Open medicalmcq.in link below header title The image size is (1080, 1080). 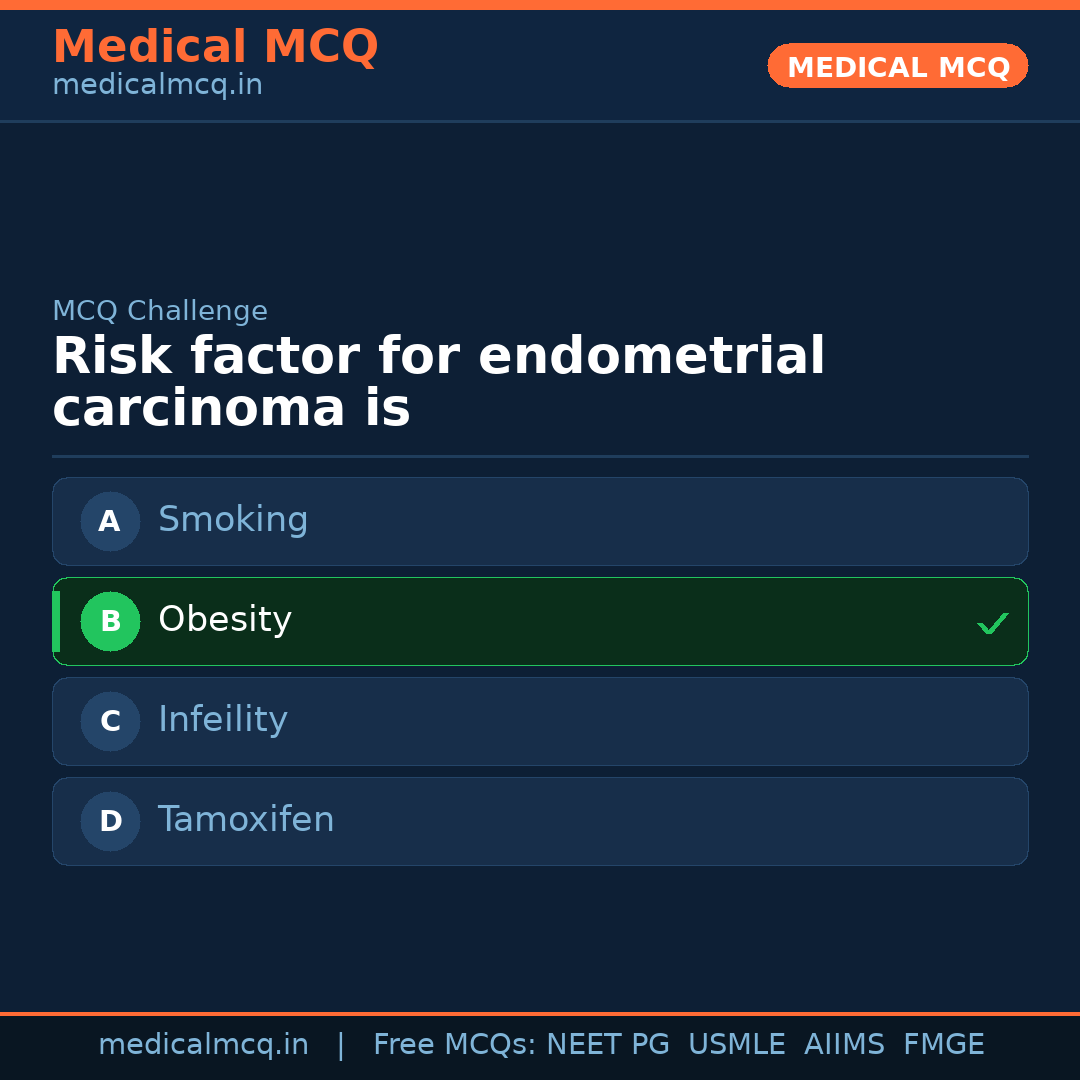click(x=157, y=85)
